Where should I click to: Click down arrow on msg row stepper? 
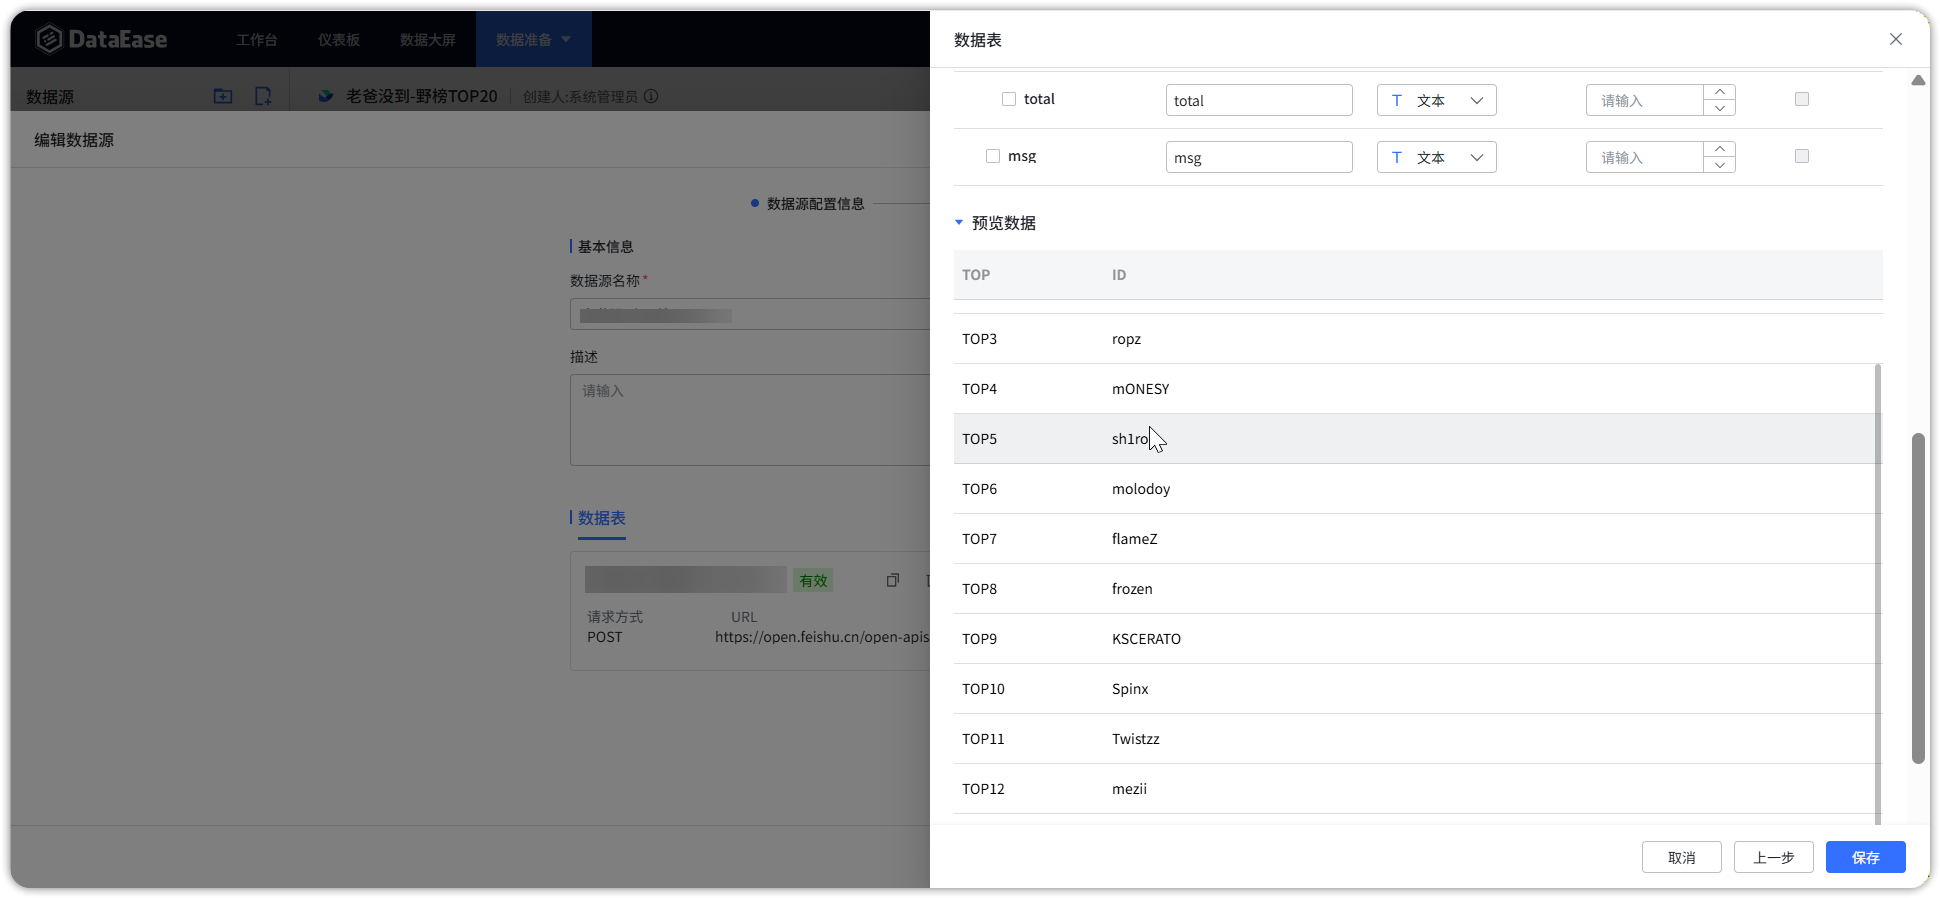pos(1719,165)
